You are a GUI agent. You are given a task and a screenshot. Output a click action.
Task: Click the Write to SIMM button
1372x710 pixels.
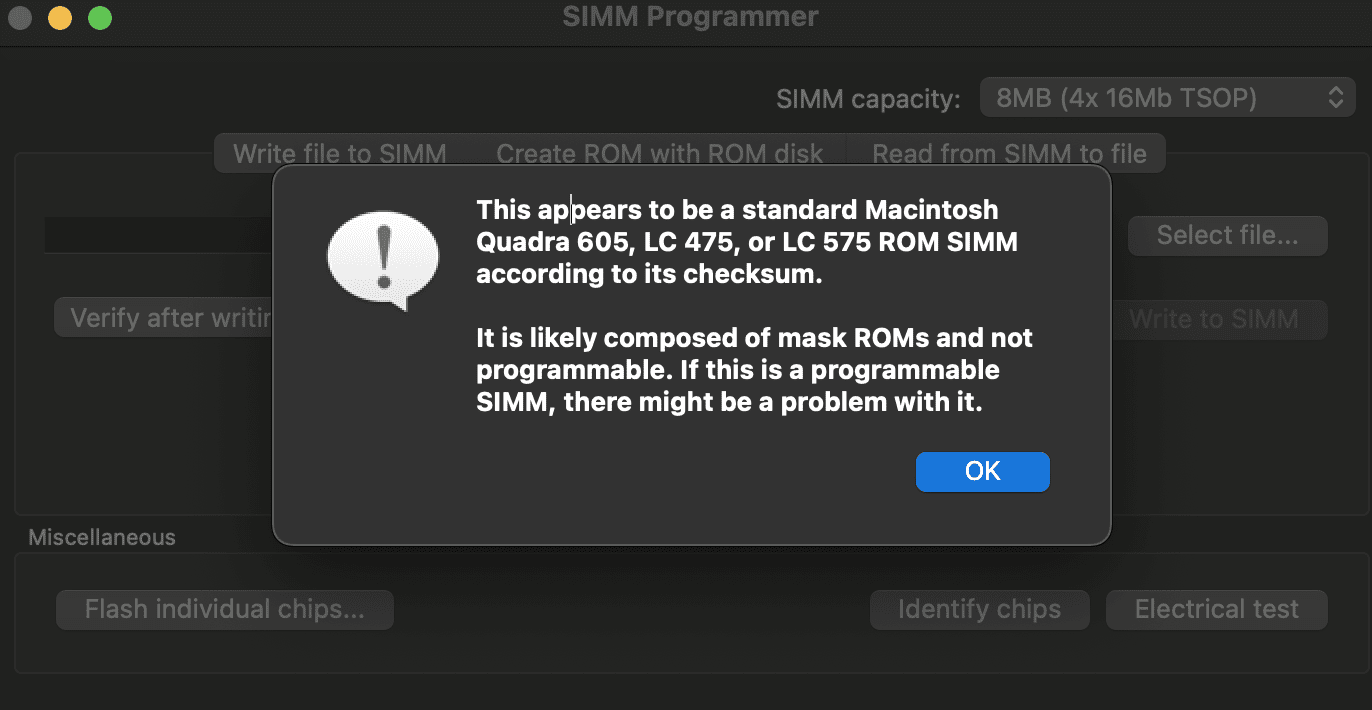[1213, 319]
